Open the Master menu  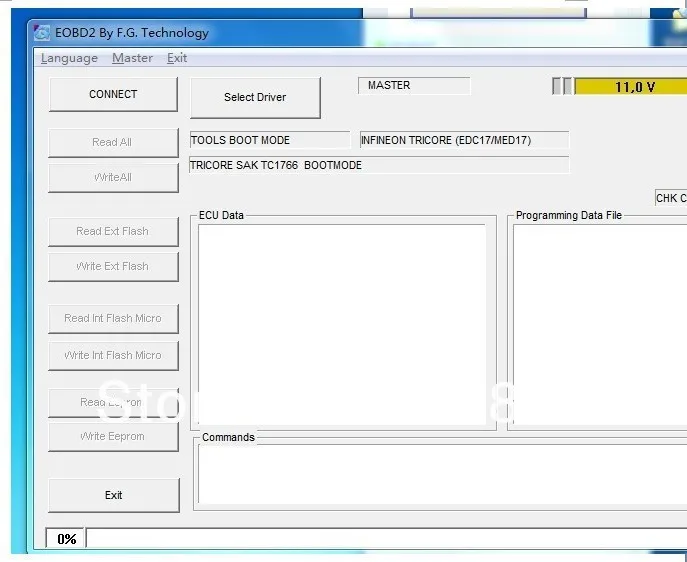[132, 58]
